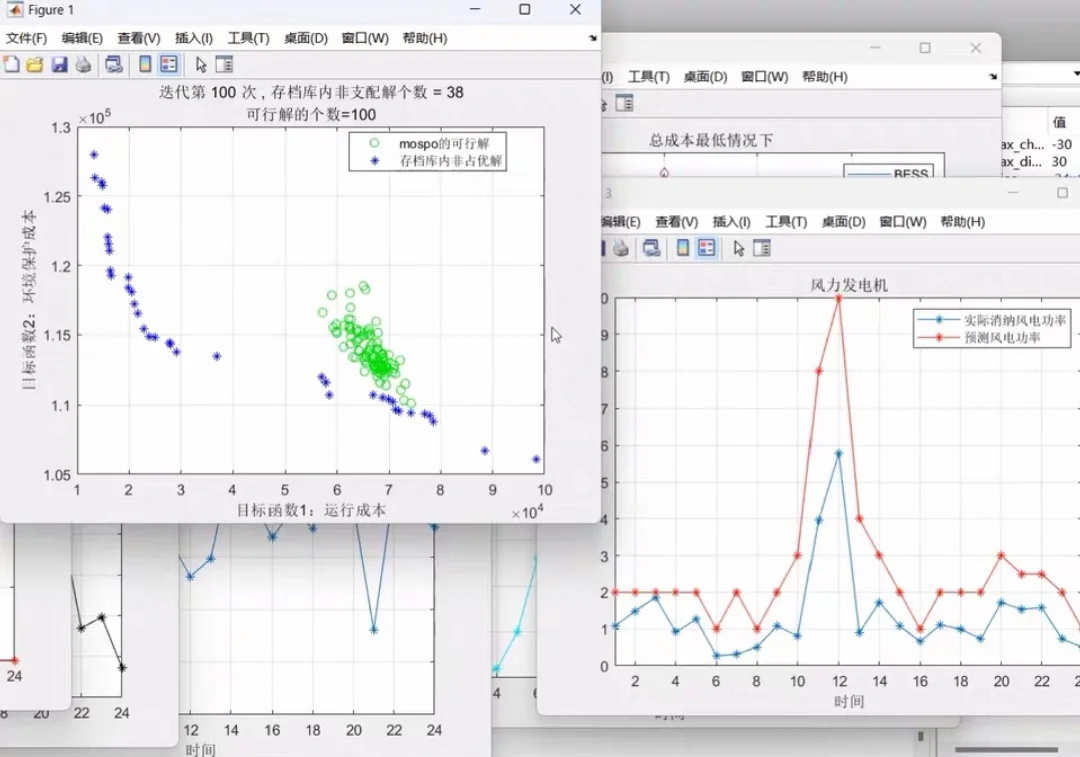Insert colorbar in Figure 1 via toolbar
Image resolution: width=1080 pixels, height=757 pixels.
pos(145,65)
